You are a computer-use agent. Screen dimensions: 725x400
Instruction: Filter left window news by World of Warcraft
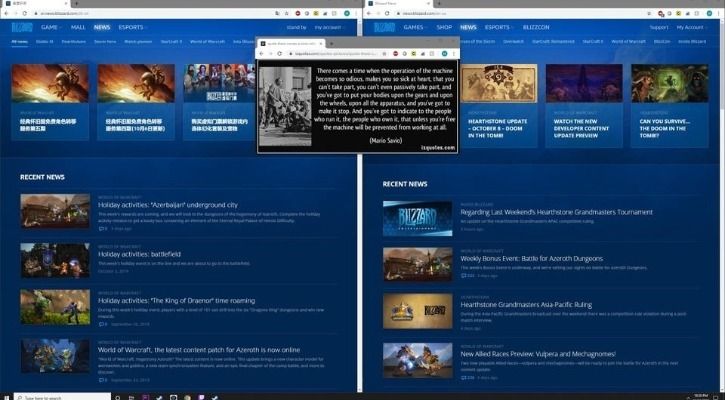click(x=207, y=42)
